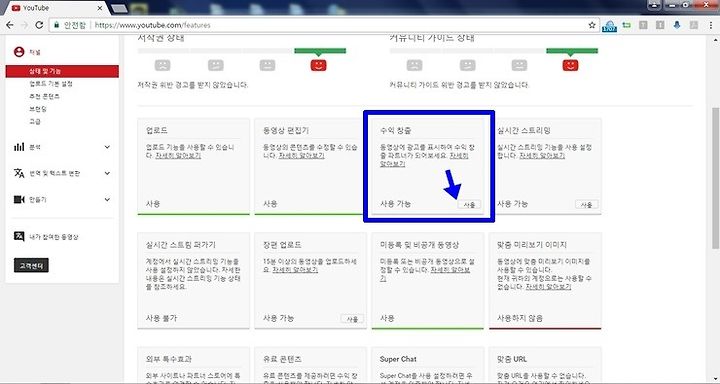Viewport: 720px width, 384px height.
Task: Click 사용 button in 수익 창출 card
Action: pos(469,204)
